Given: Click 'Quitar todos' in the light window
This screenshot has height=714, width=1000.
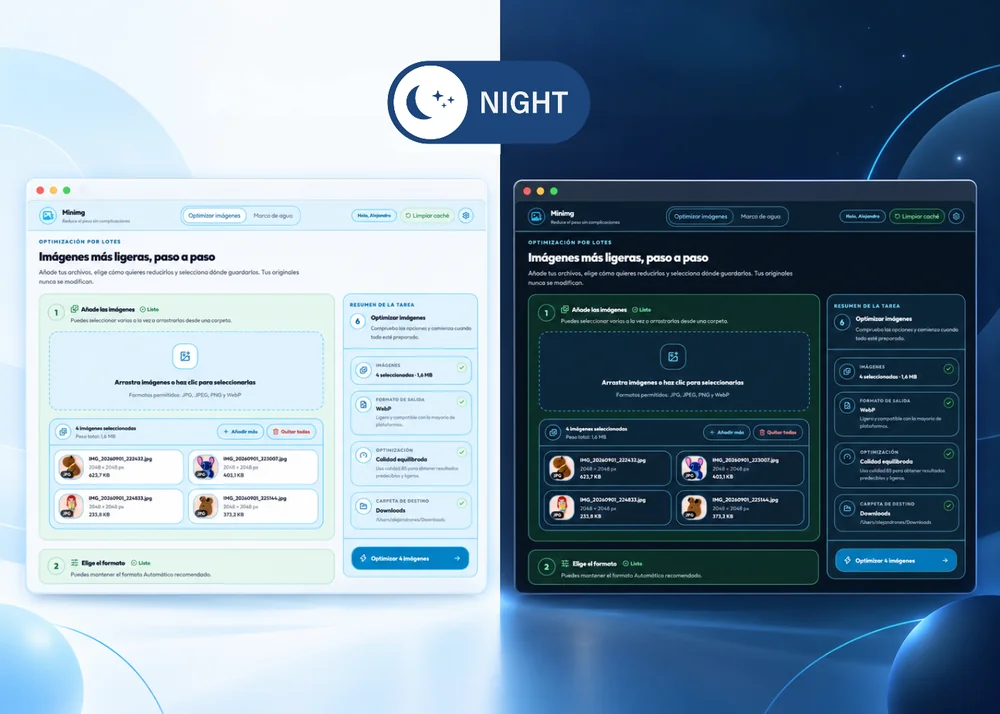Looking at the screenshot, I should tap(291, 432).
